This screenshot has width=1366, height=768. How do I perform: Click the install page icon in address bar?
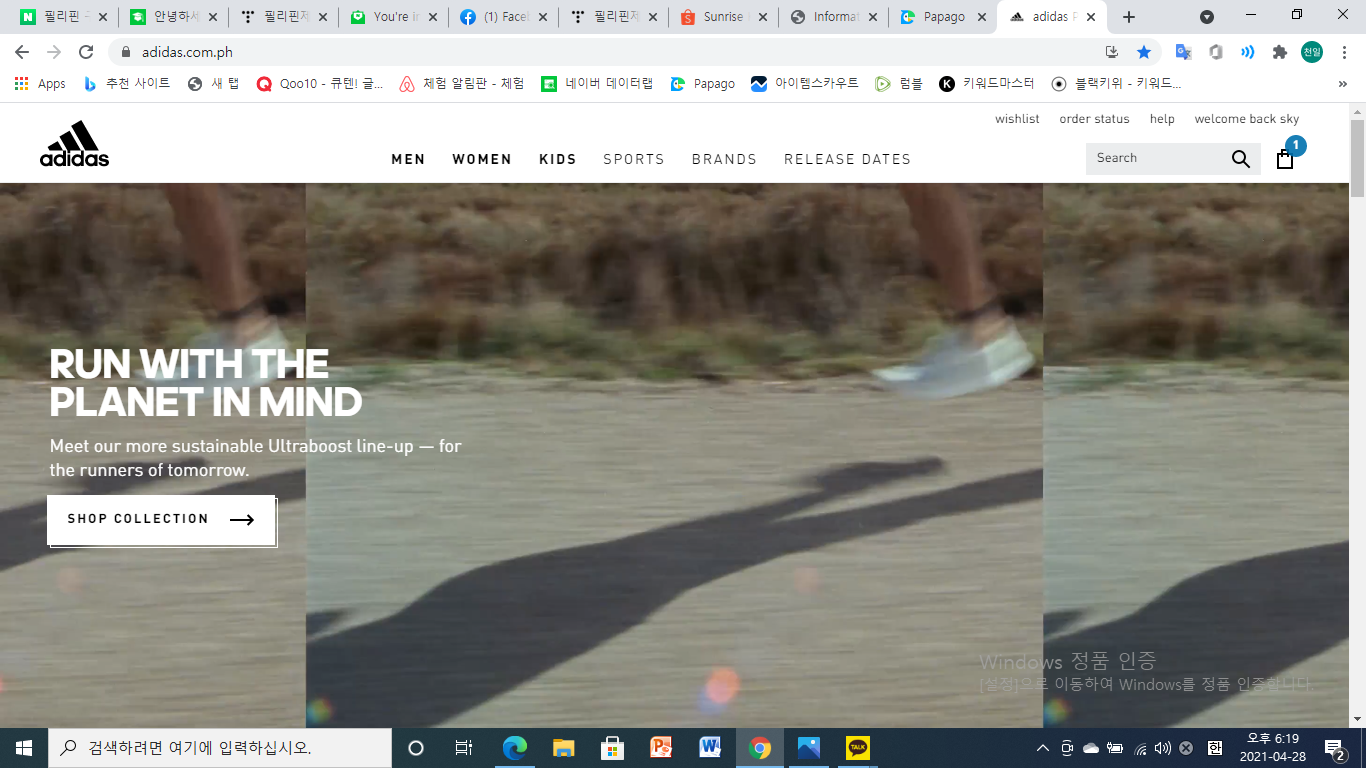click(x=1112, y=52)
